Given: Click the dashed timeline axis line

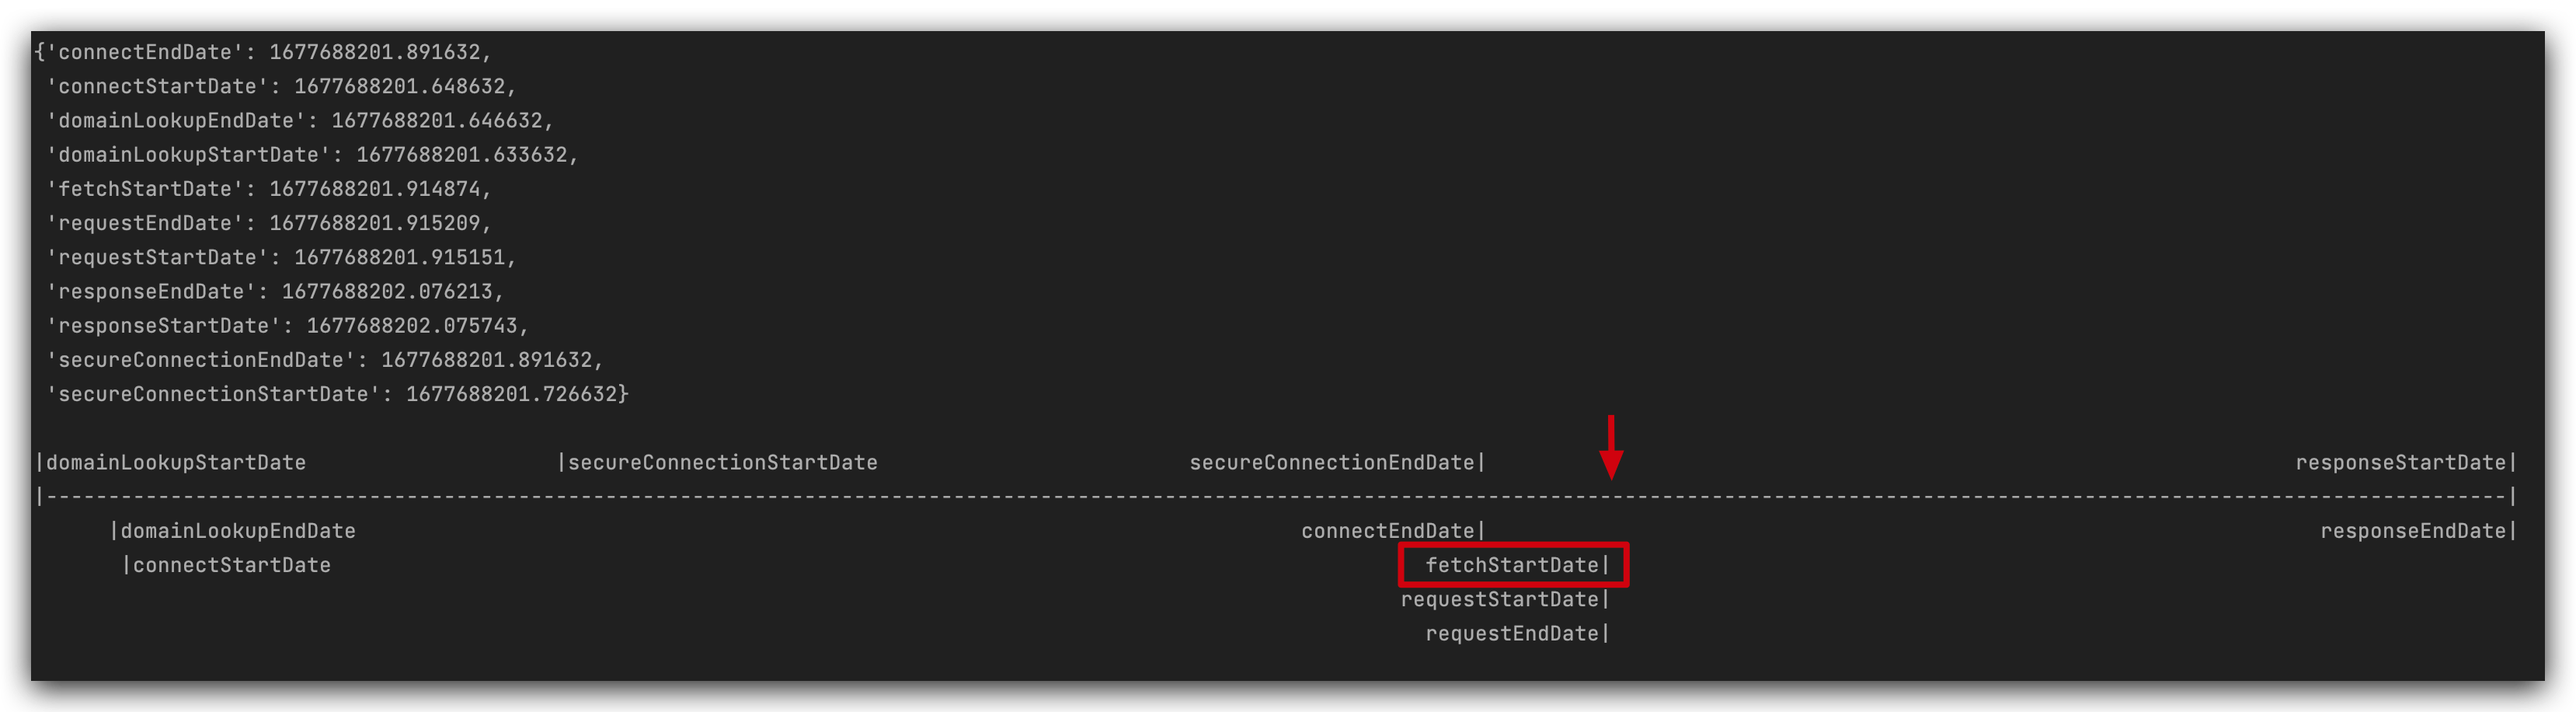Looking at the screenshot, I should click(1276, 496).
